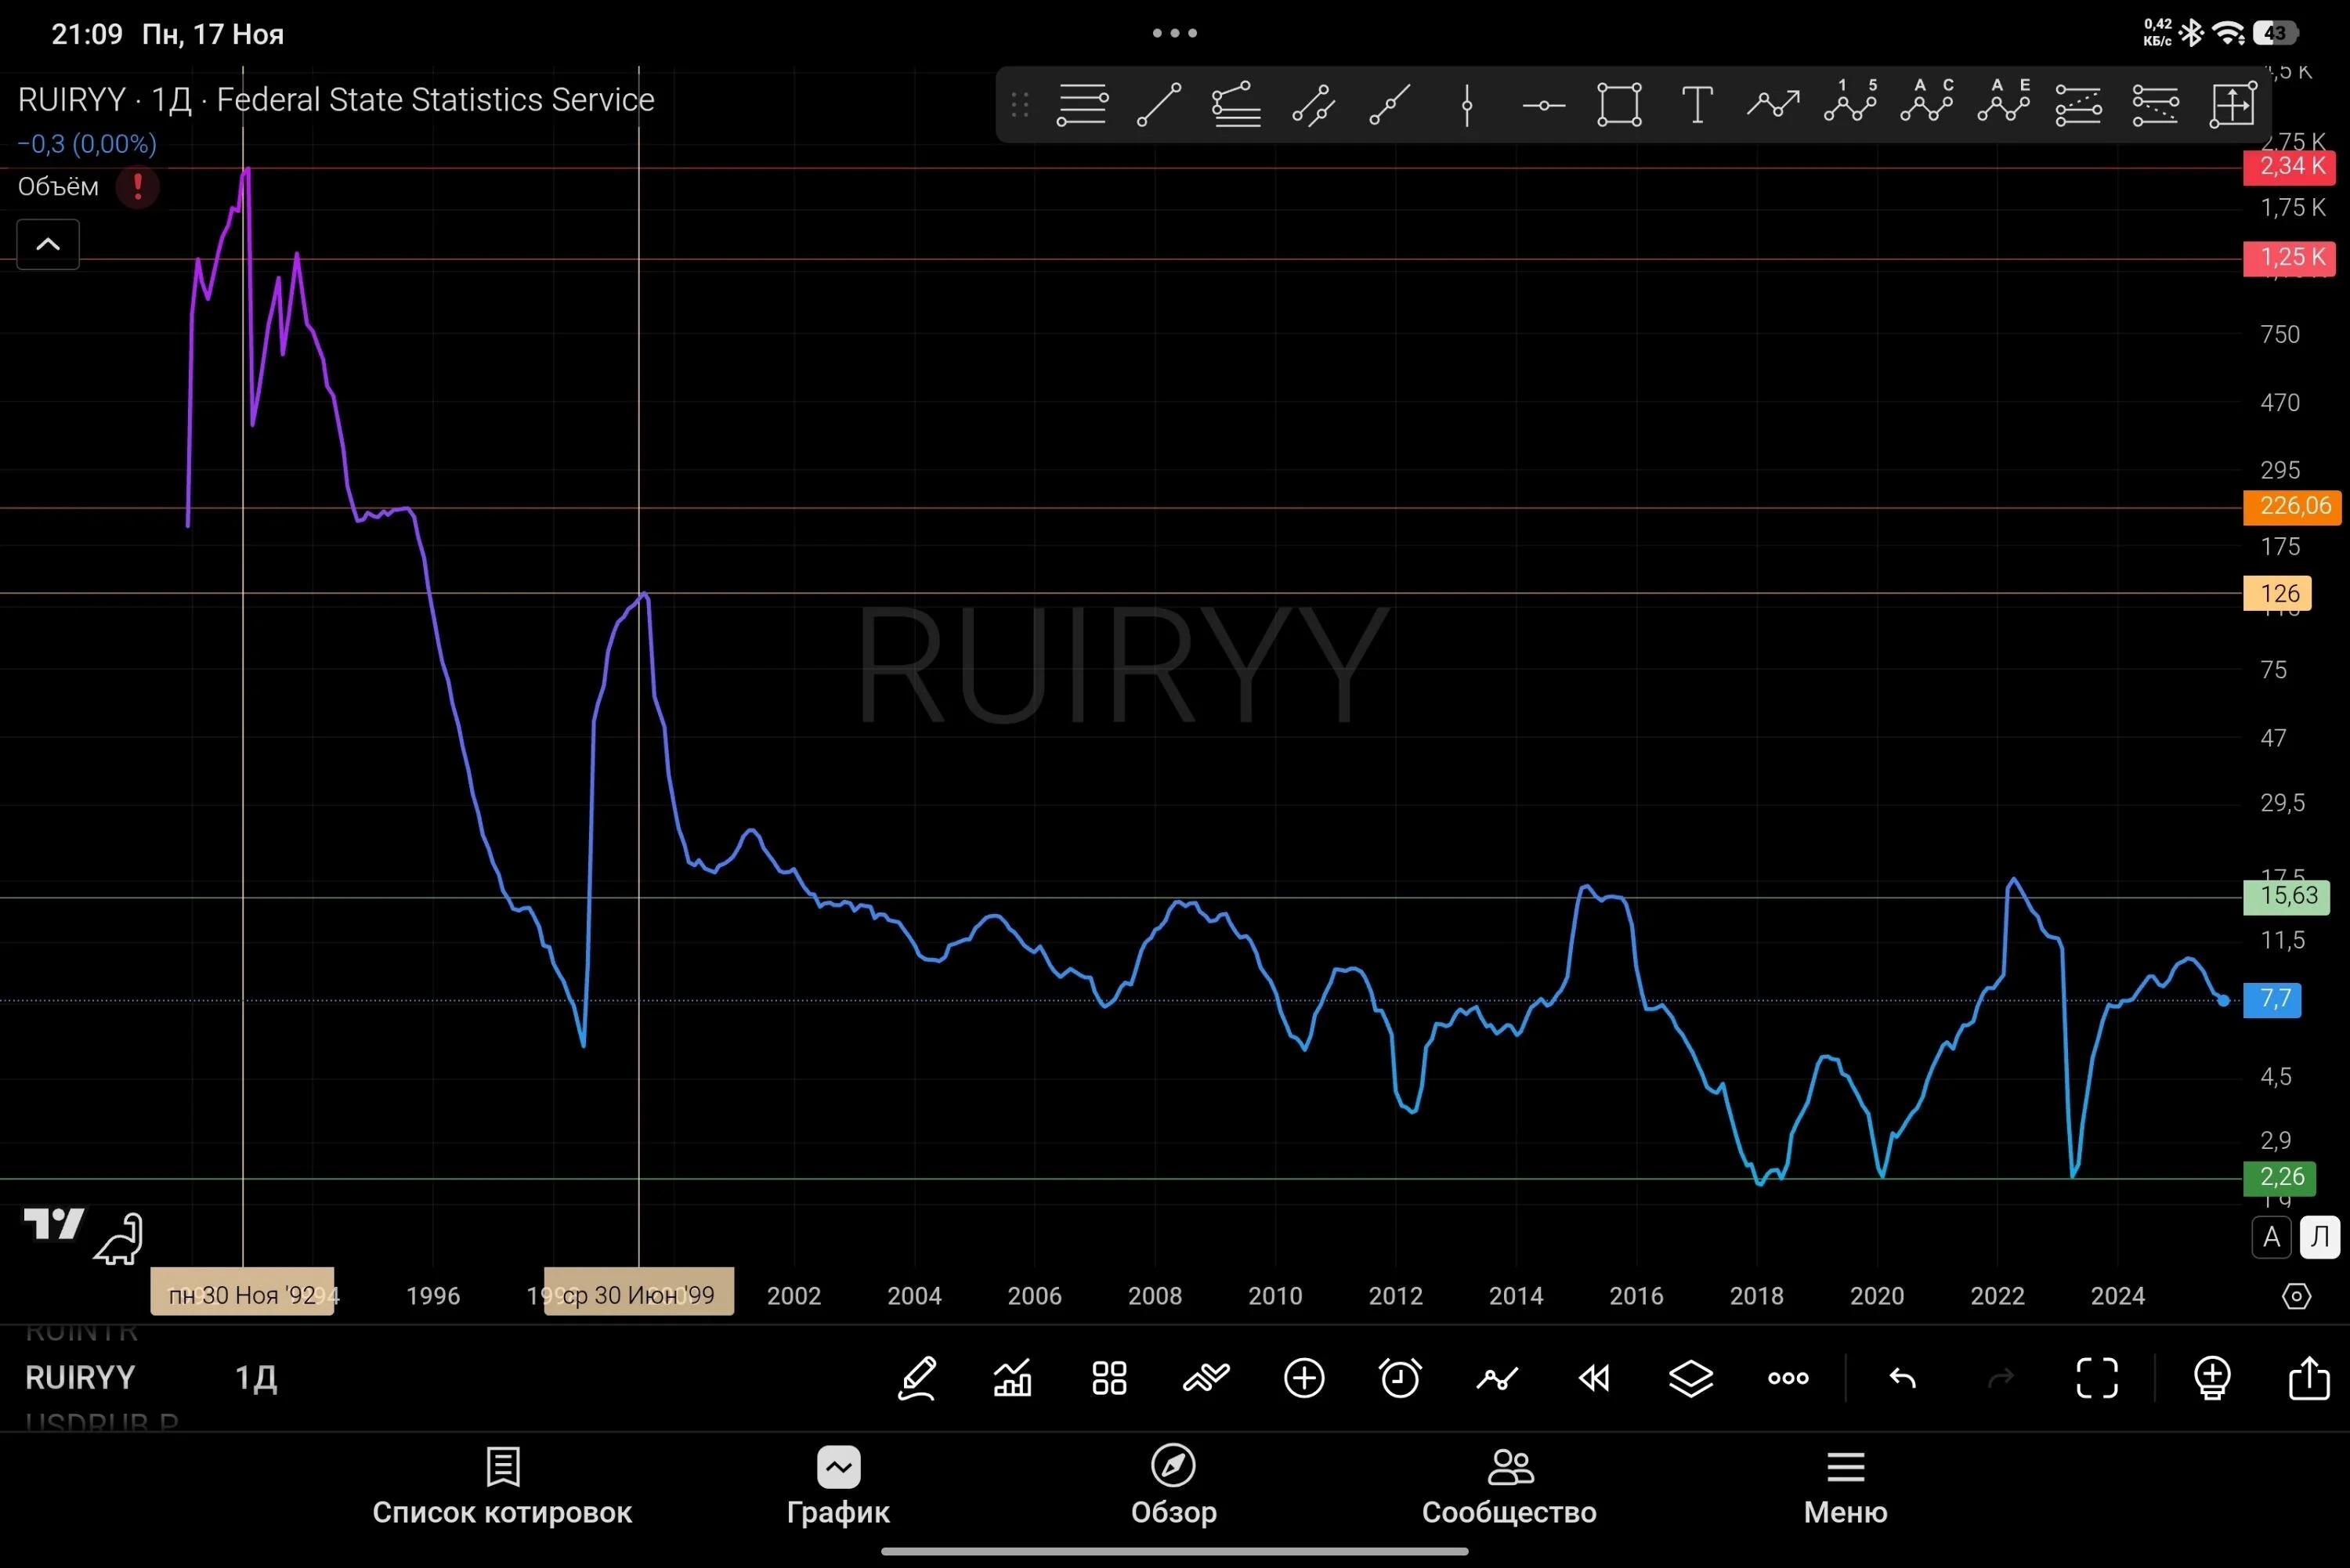Viewport: 2350px width, 1568px height.
Task: Tap the three-dot multitasking menu at top
Action: 1175,33
